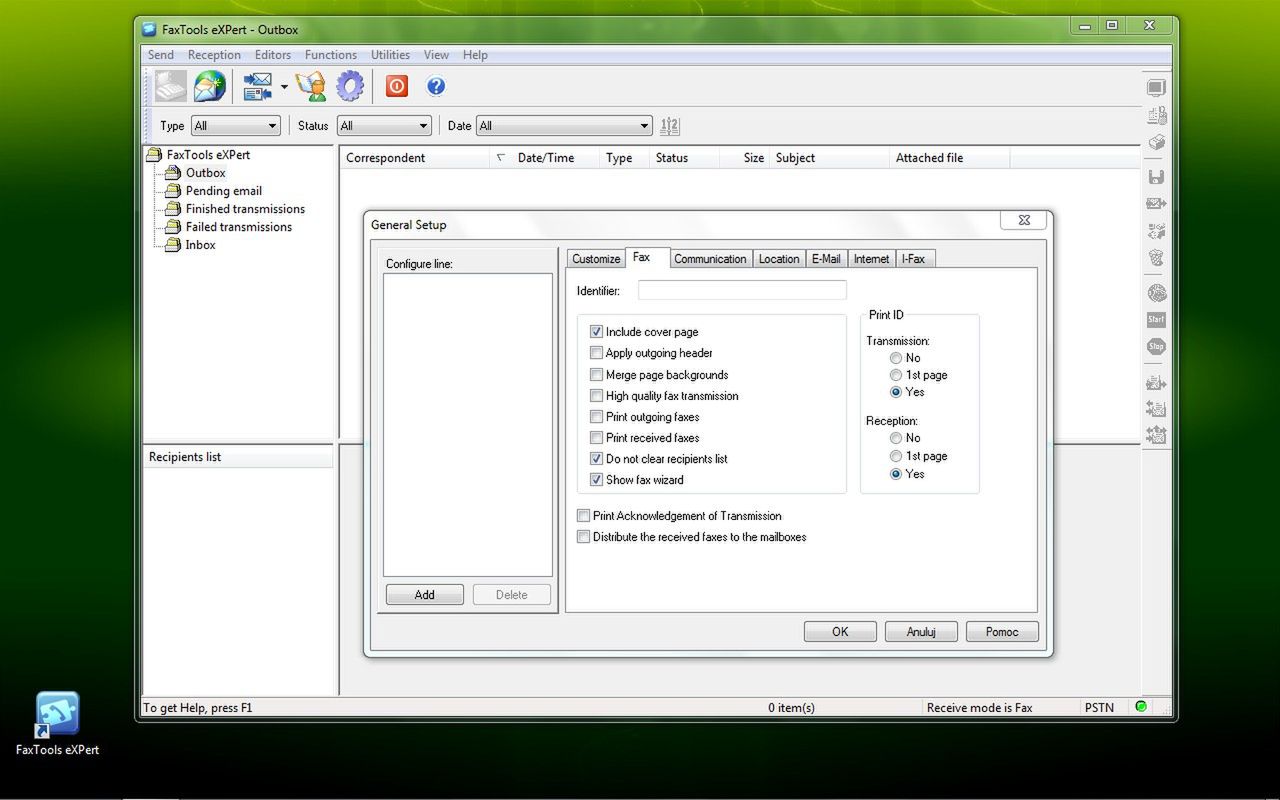This screenshot has width=1280, height=800.
Task: Click the Anuluj cancel button
Action: (921, 632)
